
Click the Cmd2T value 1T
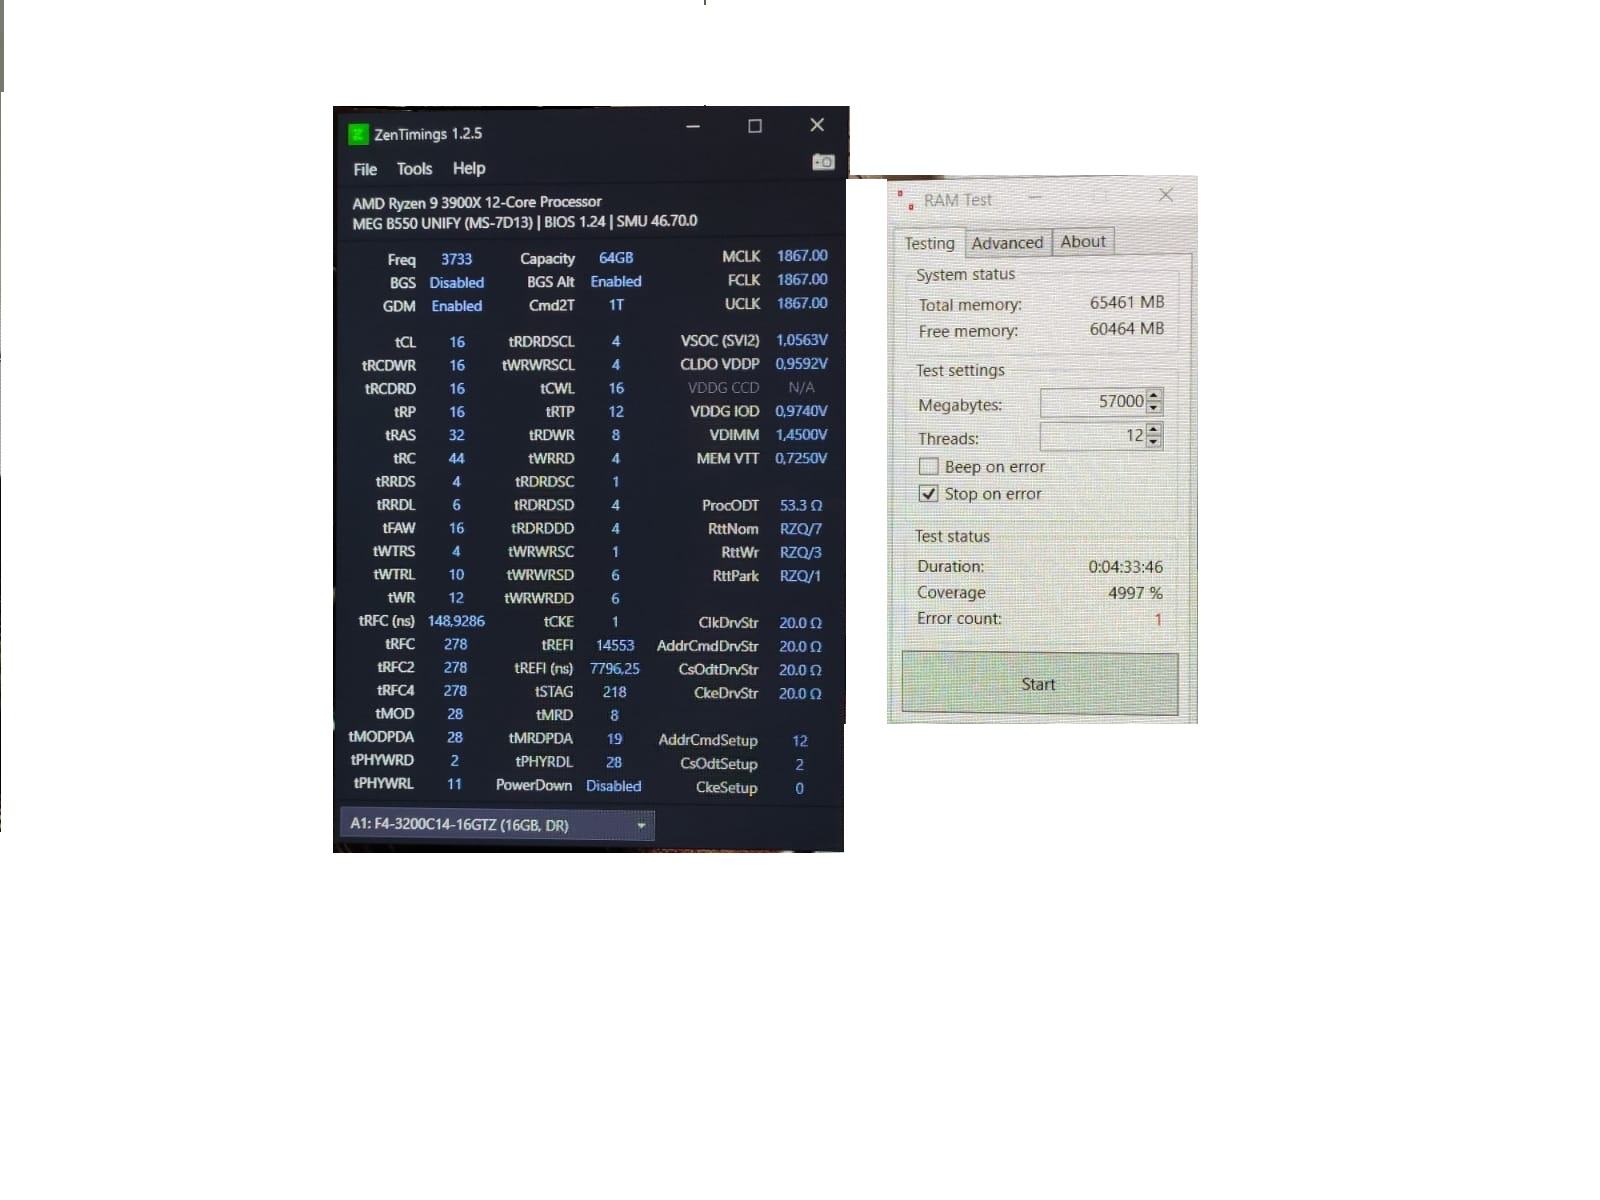tap(616, 305)
